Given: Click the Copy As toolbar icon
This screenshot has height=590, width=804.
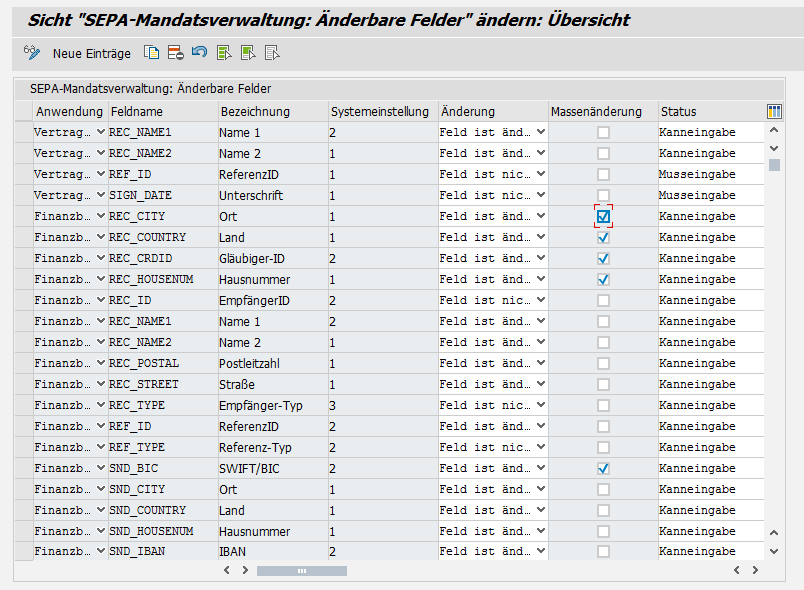Looking at the screenshot, I should [x=151, y=53].
